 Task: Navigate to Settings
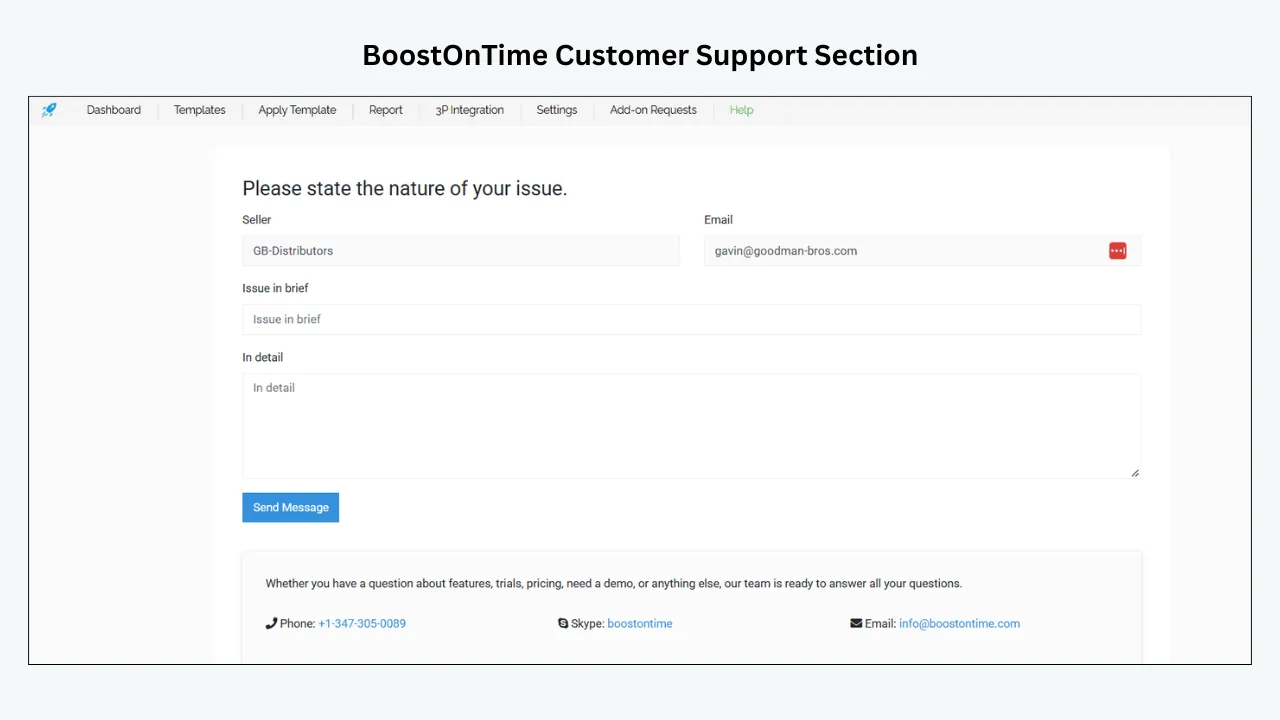(557, 110)
